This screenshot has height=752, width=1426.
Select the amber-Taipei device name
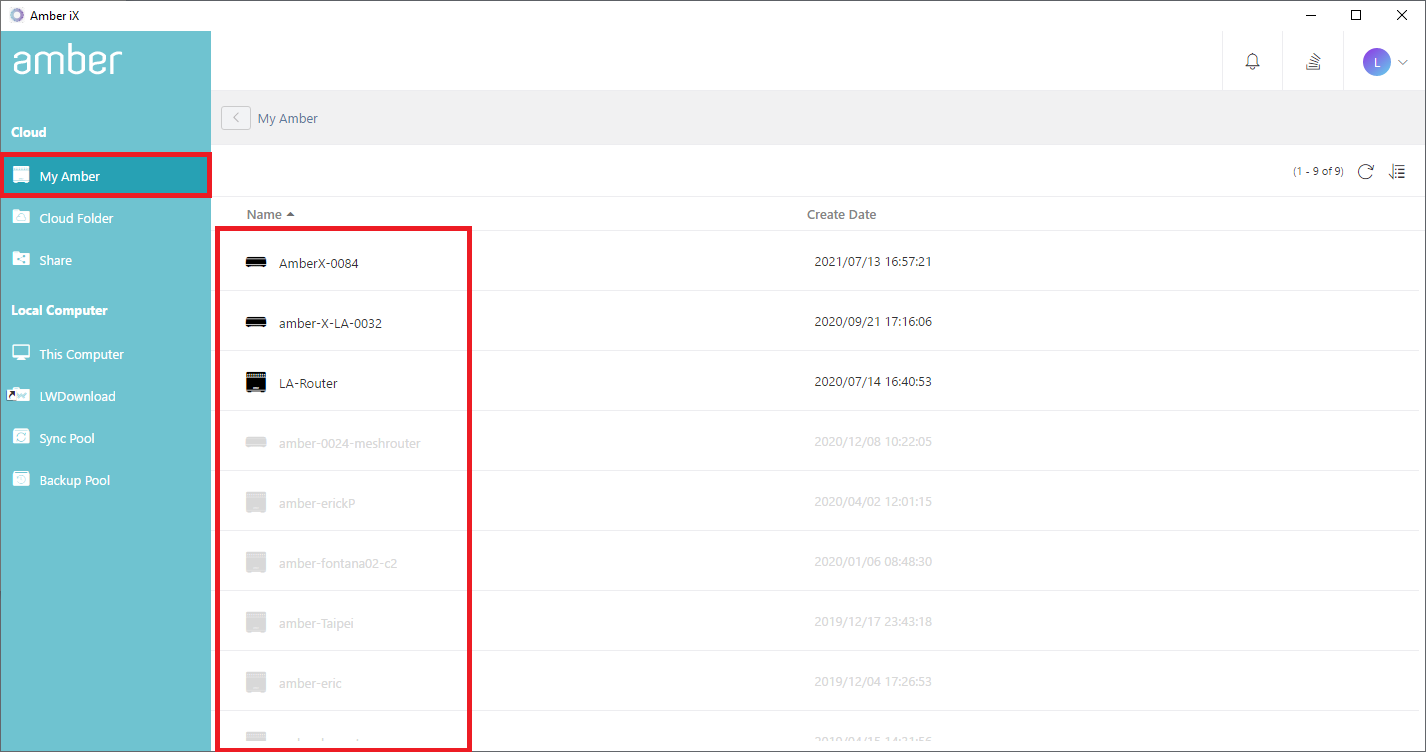316,624
